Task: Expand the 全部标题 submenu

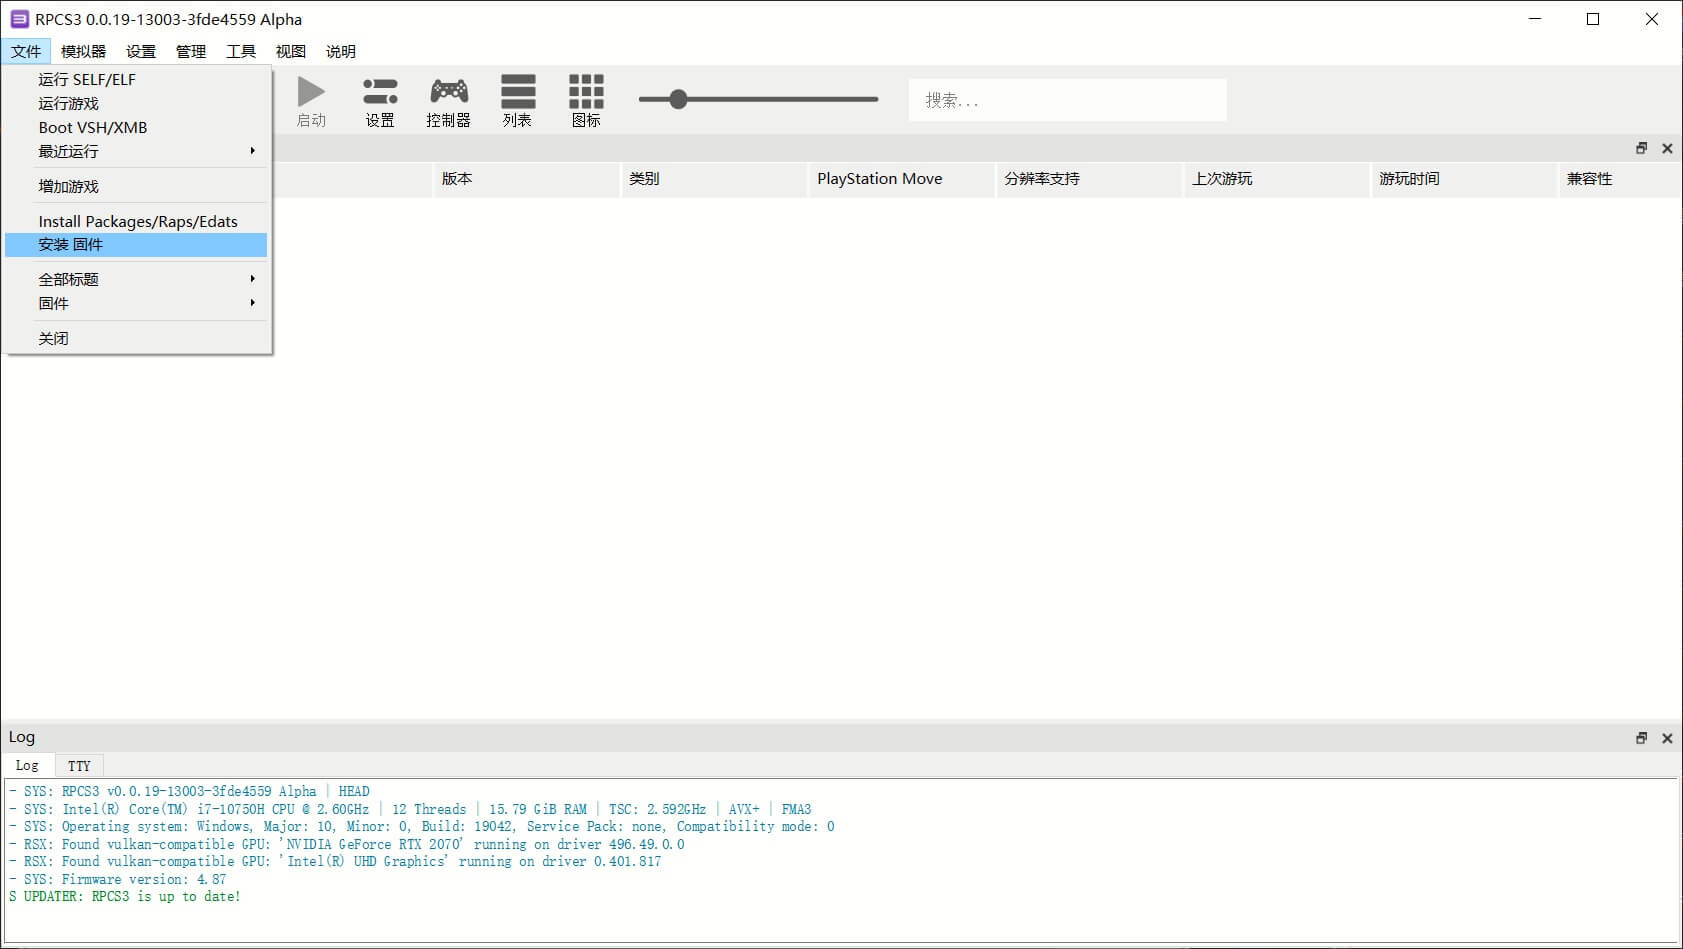Action: (136, 279)
